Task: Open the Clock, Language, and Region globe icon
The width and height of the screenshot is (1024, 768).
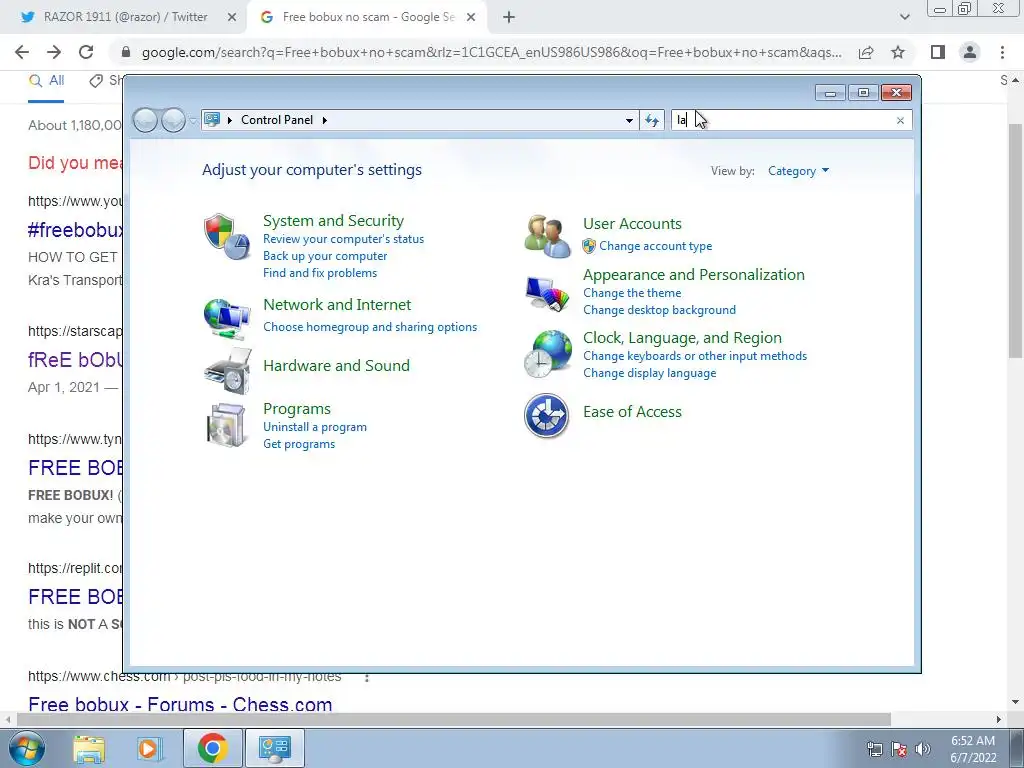Action: [x=547, y=353]
